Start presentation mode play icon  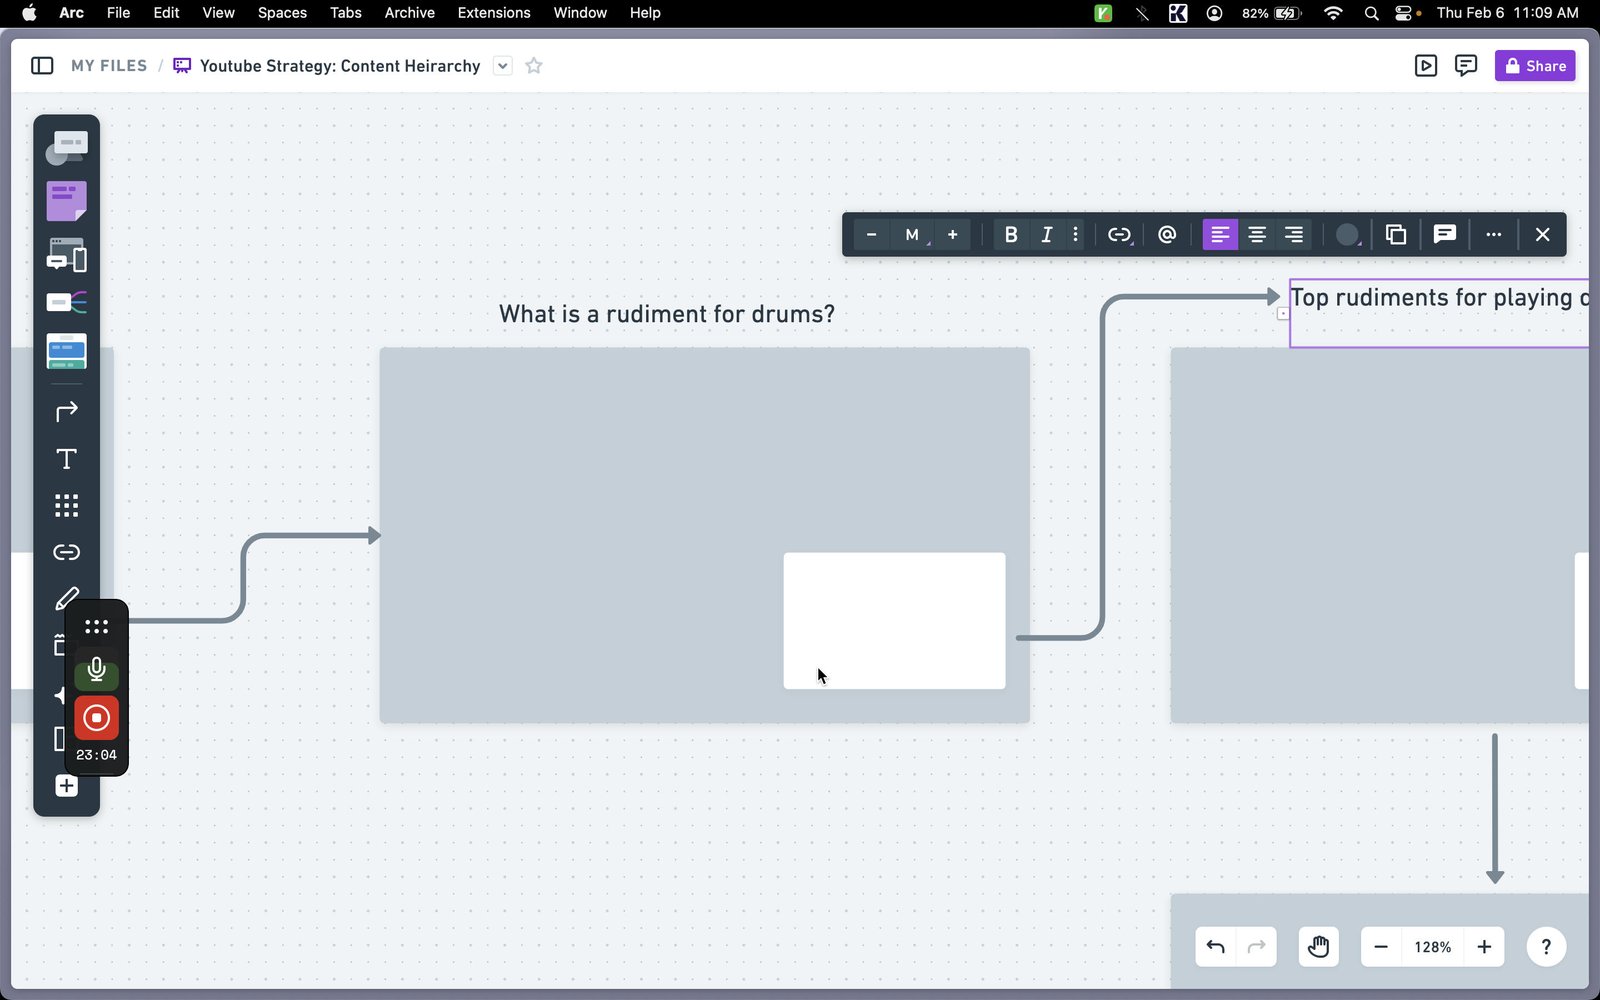[x=1426, y=66]
